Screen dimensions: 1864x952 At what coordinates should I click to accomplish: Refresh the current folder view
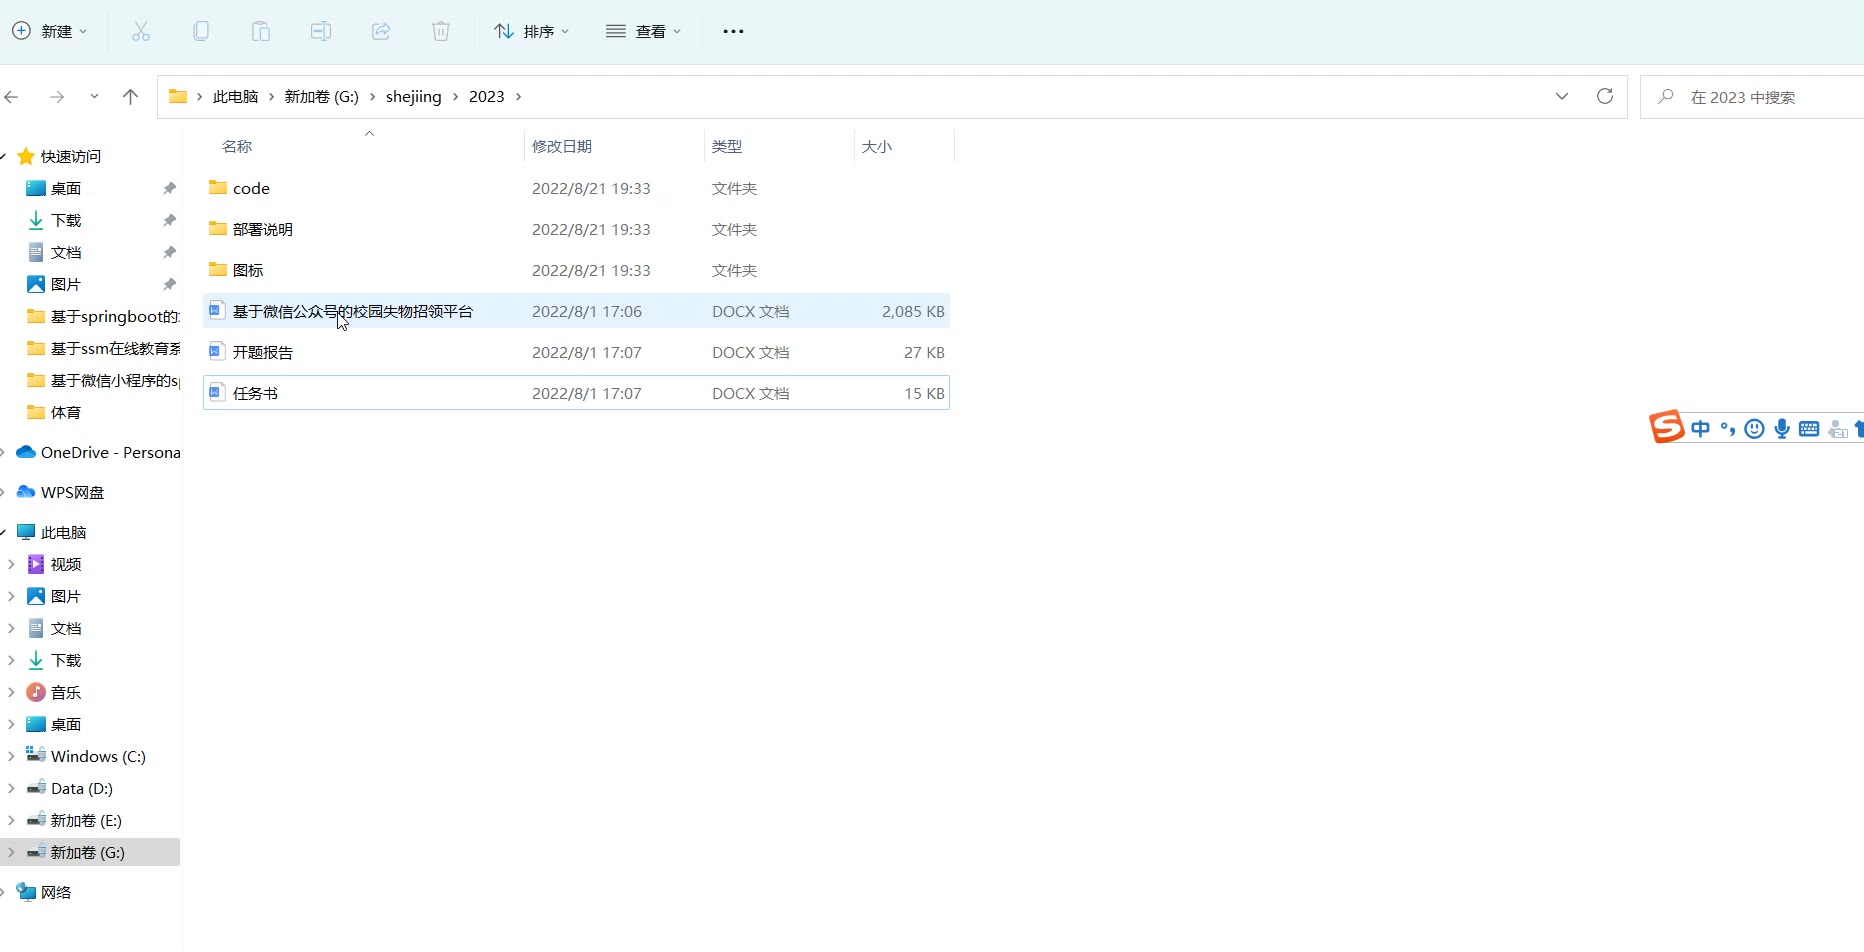click(1605, 96)
